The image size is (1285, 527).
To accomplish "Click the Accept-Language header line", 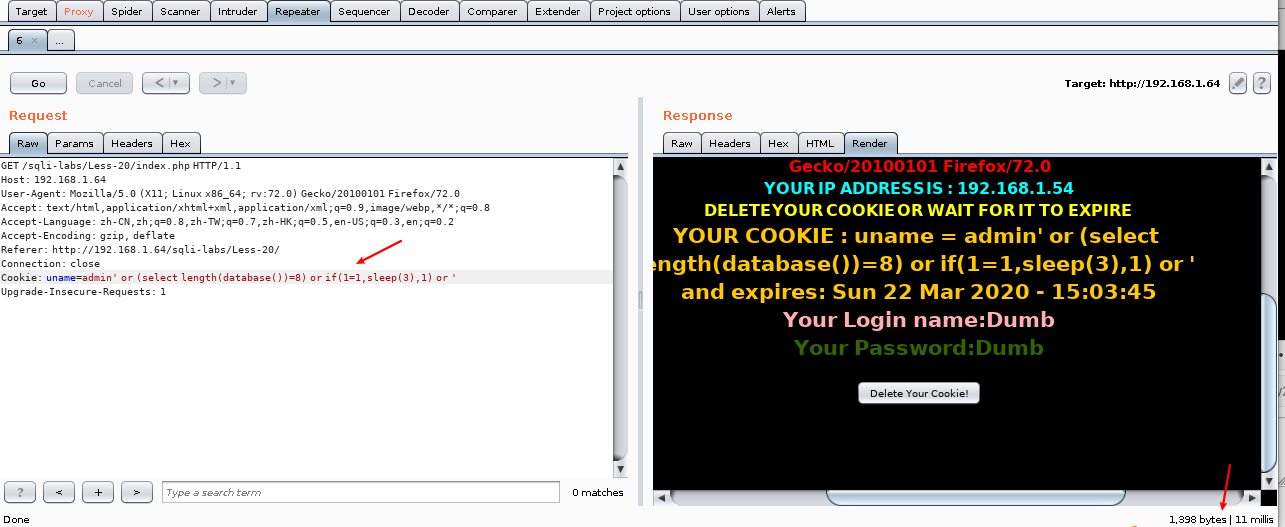I will (x=227, y=221).
